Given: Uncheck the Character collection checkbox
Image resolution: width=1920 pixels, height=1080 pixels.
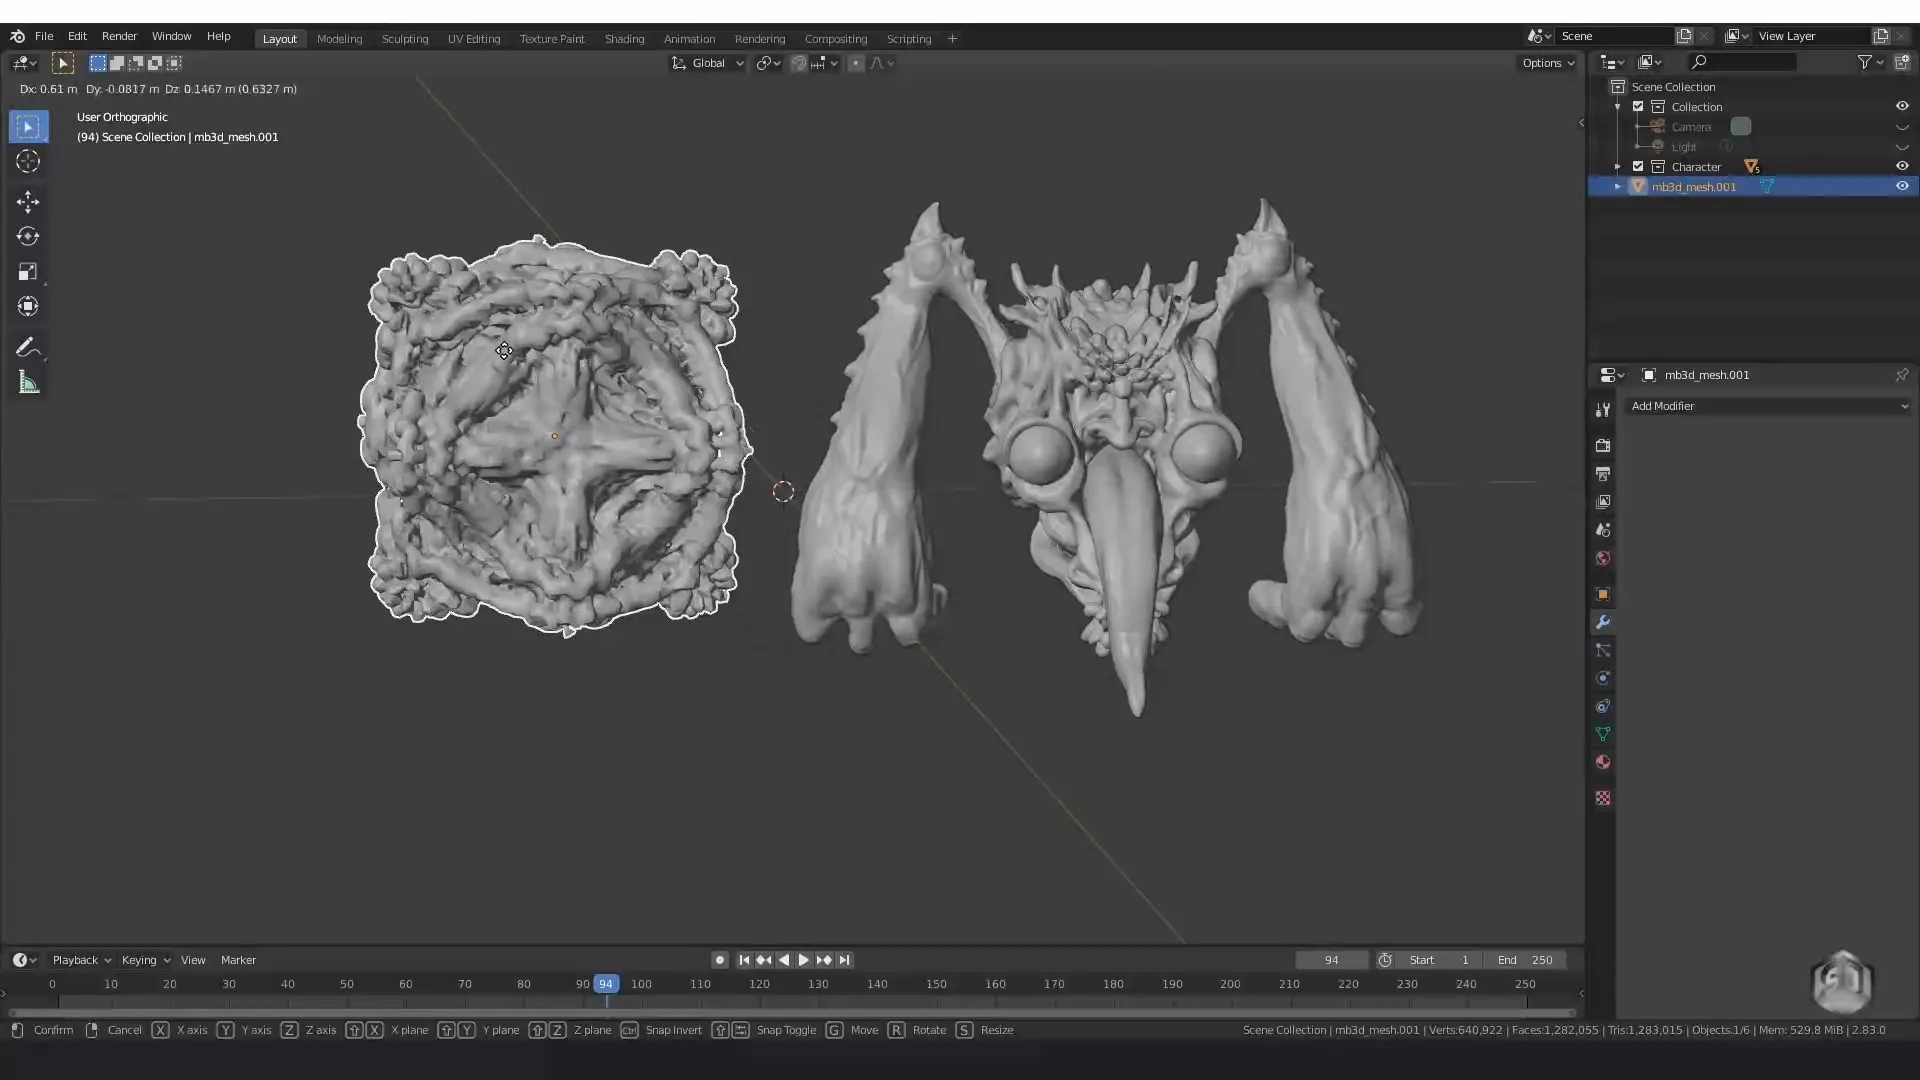Looking at the screenshot, I should coord(1638,166).
